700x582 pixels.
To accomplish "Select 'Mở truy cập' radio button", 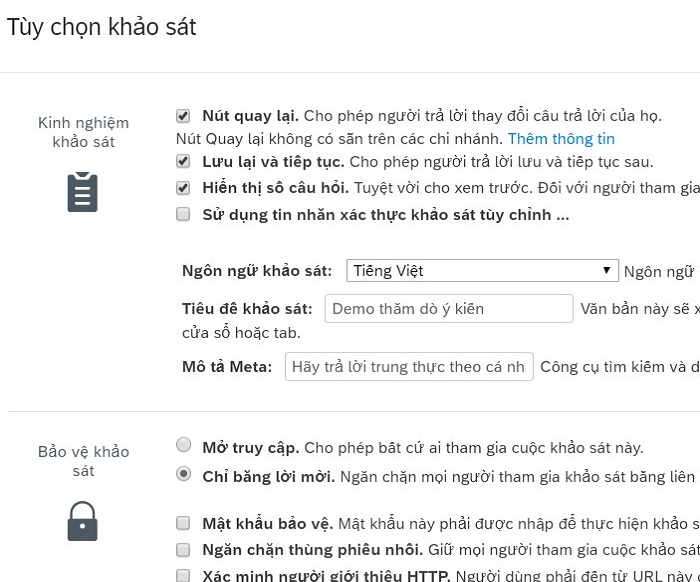I will [x=183, y=445].
